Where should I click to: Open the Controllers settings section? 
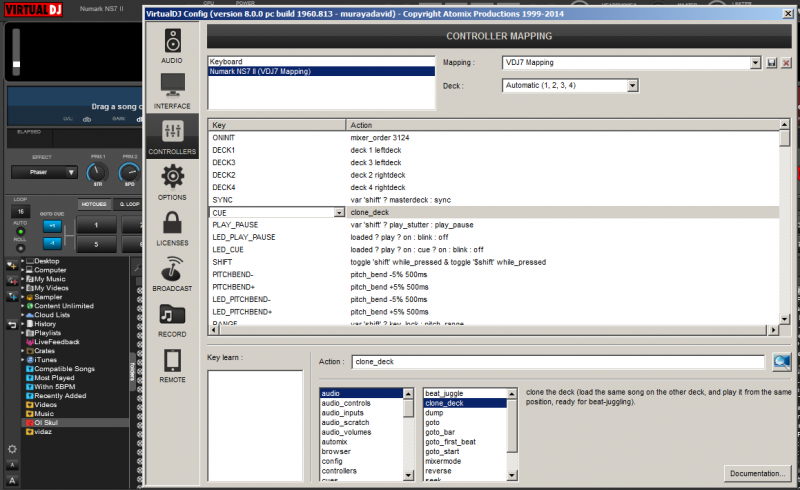(x=172, y=137)
